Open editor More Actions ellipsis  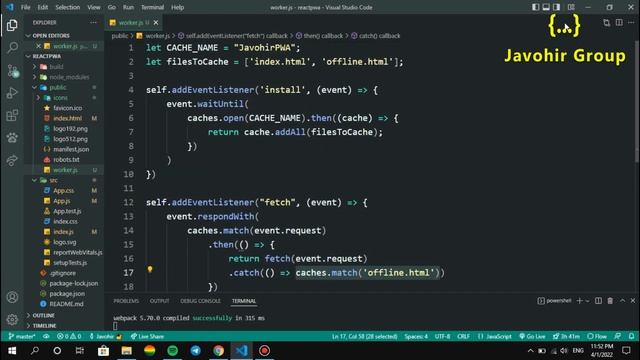click(631, 22)
